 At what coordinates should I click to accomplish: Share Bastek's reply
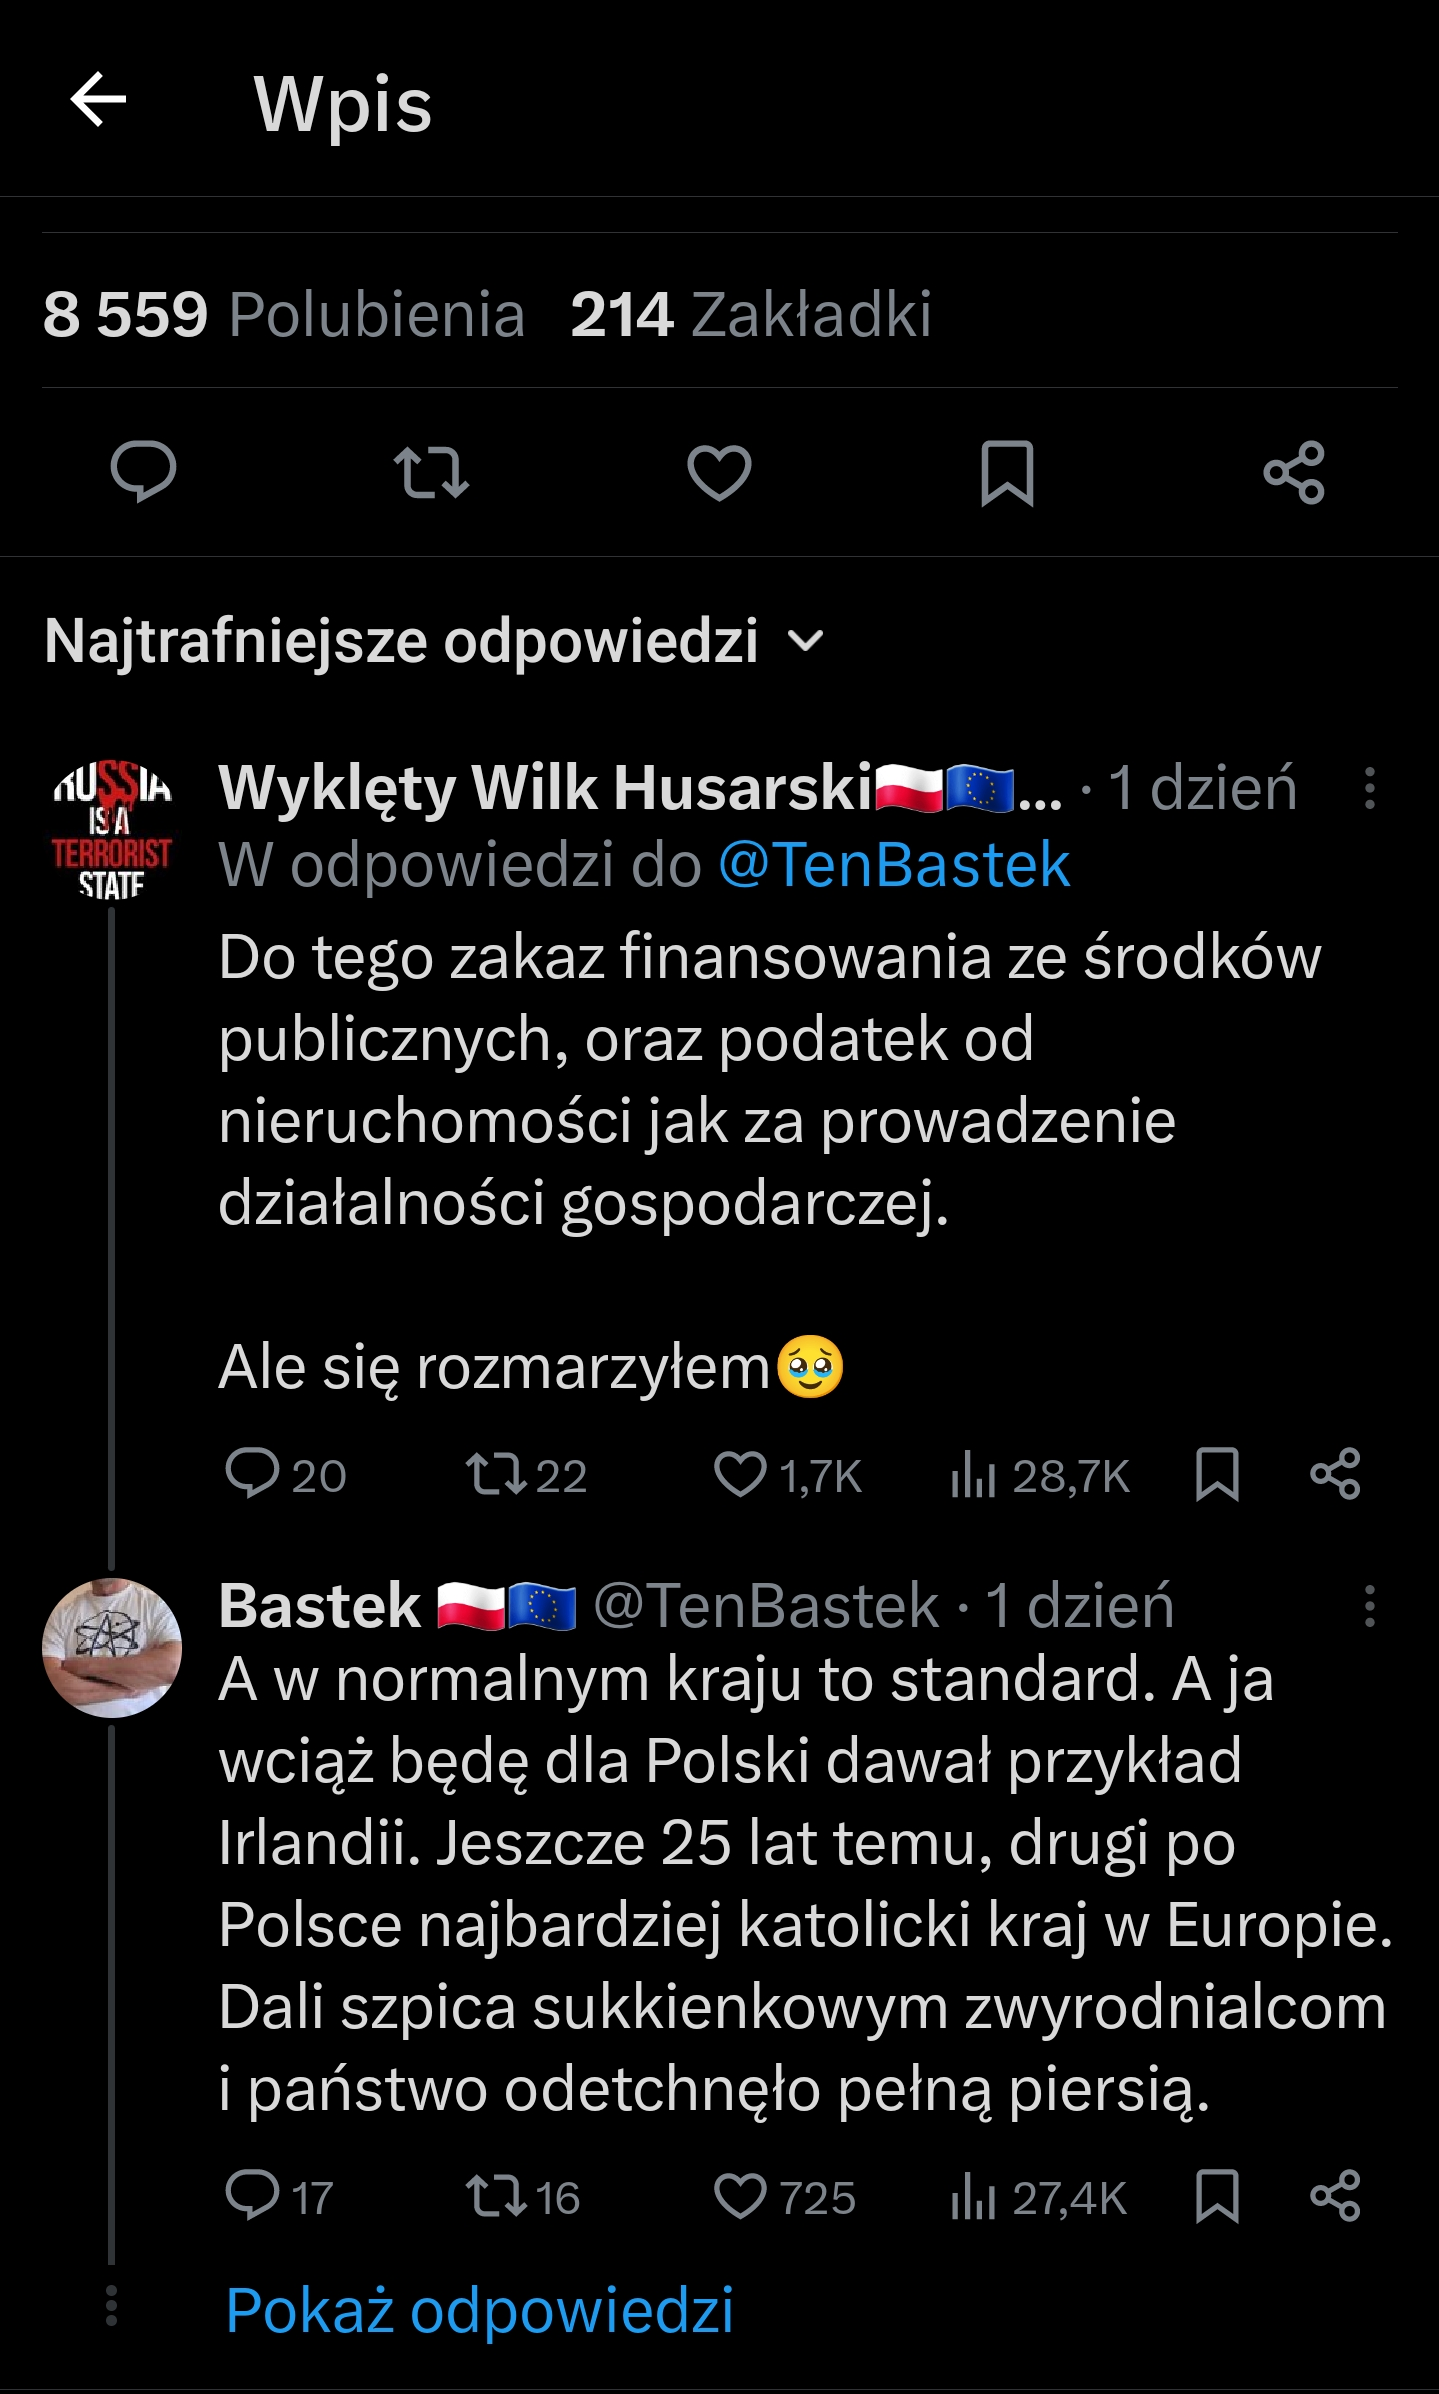click(x=1335, y=2196)
